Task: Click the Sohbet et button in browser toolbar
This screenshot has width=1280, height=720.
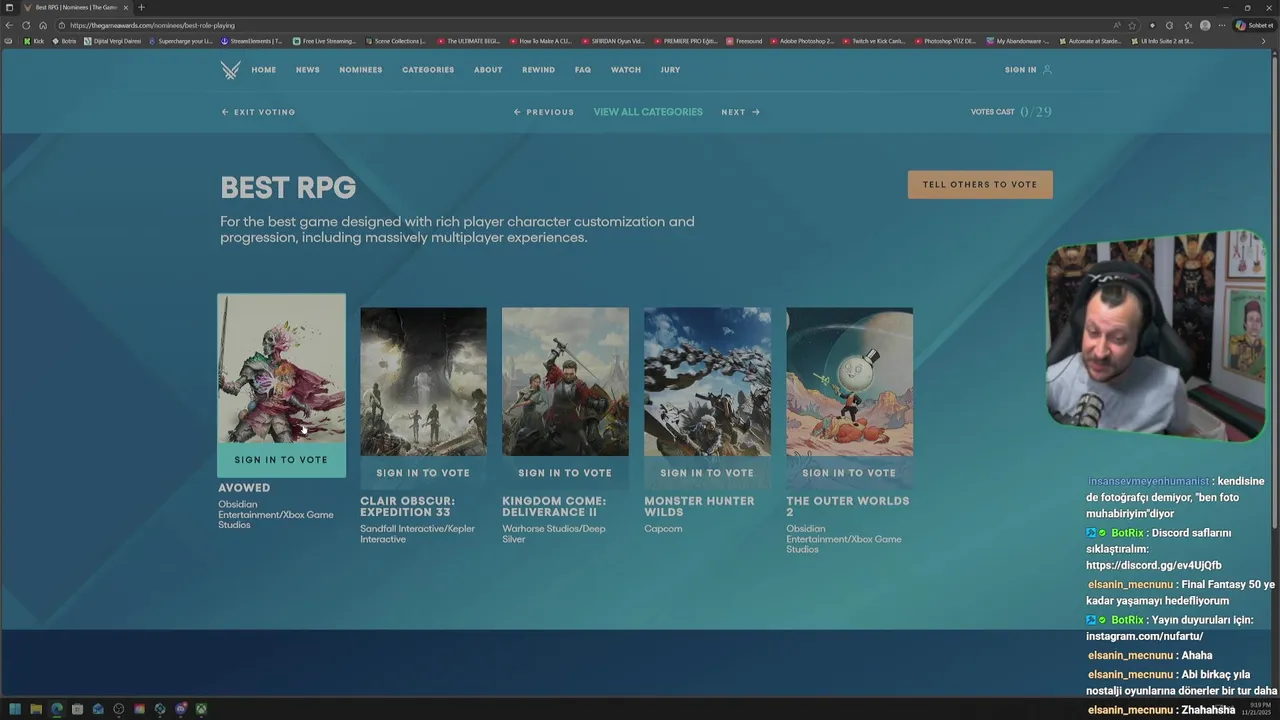Action: [1255, 25]
